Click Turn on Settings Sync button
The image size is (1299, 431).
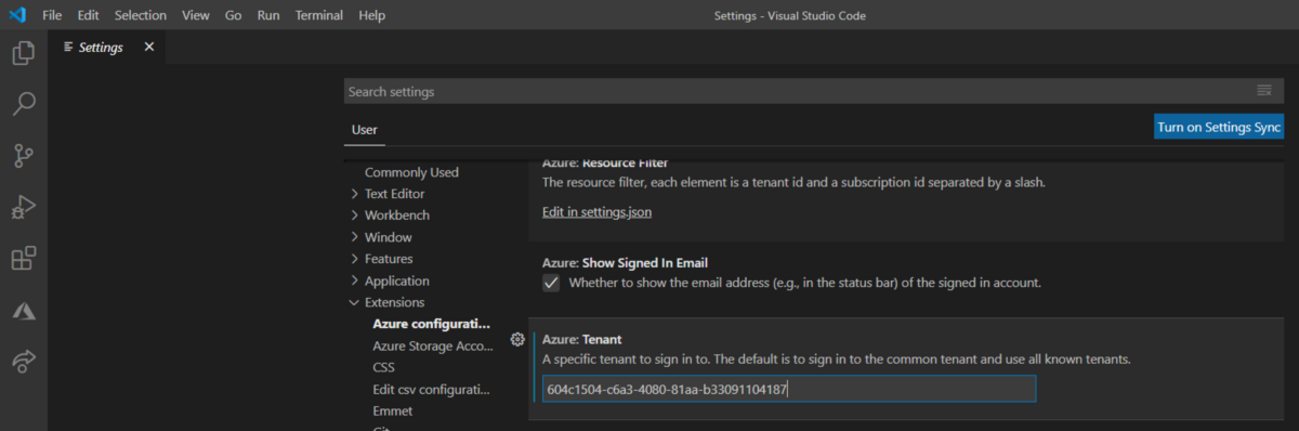click(x=1219, y=127)
